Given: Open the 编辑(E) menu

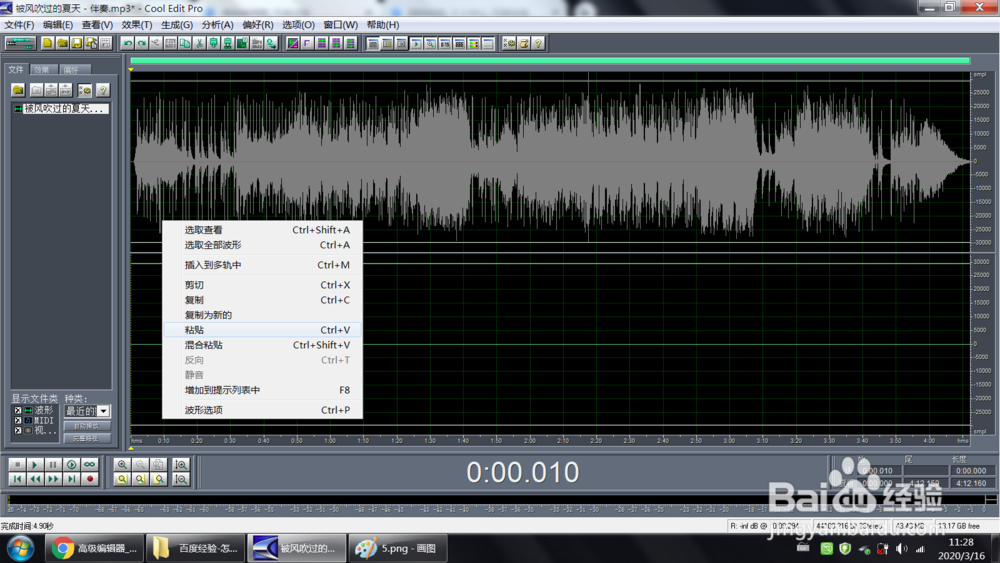Looking at the screenshot, I should [x=58, y=25].
